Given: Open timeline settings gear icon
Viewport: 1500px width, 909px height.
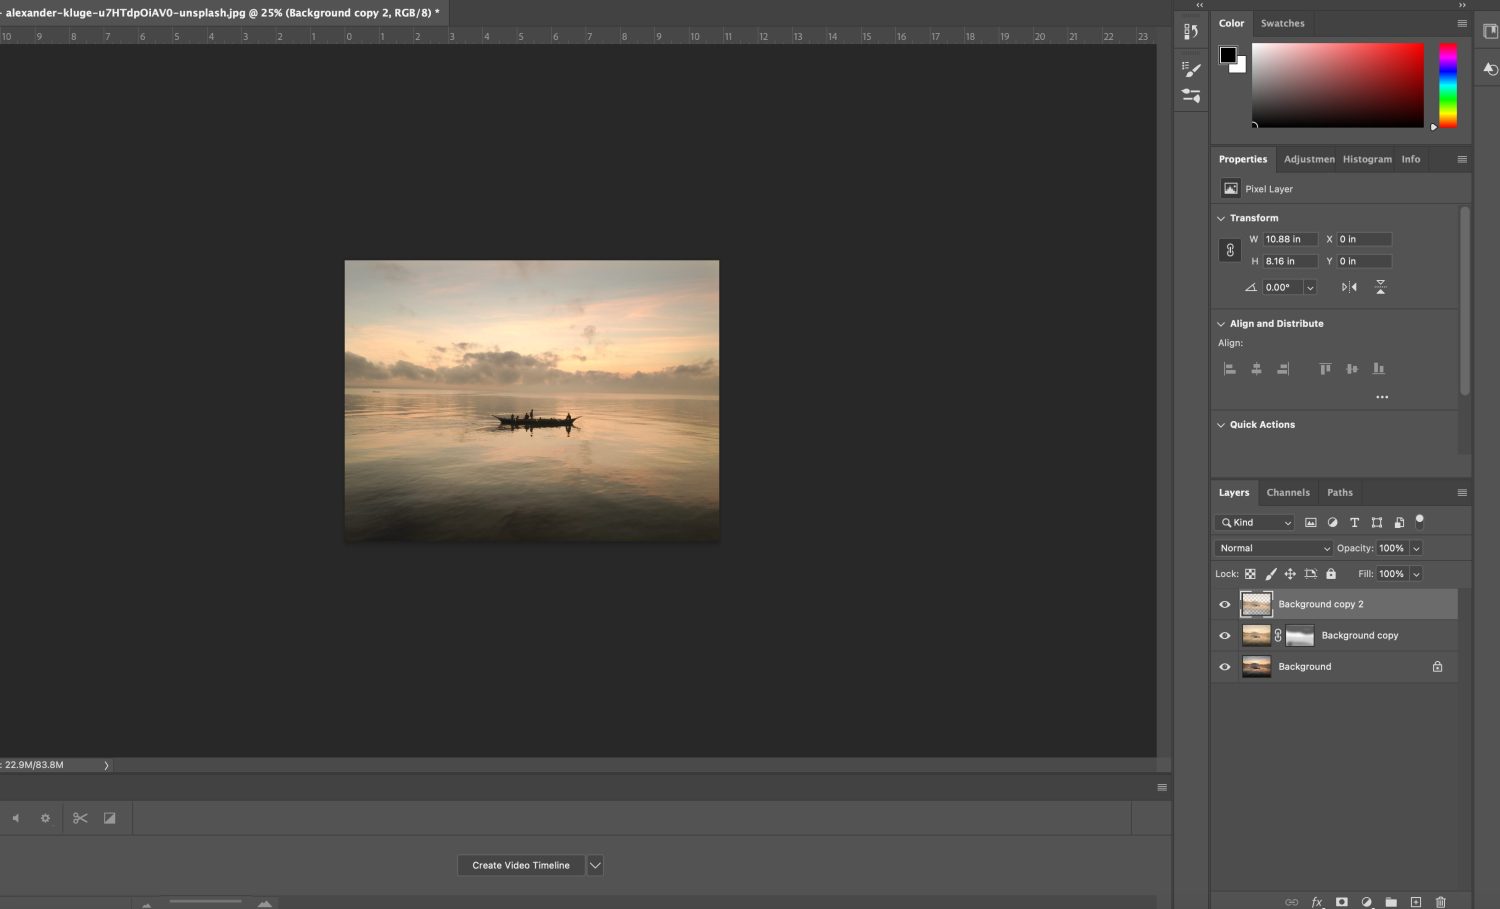Looking at the screenshot, I should coord(45,818).
